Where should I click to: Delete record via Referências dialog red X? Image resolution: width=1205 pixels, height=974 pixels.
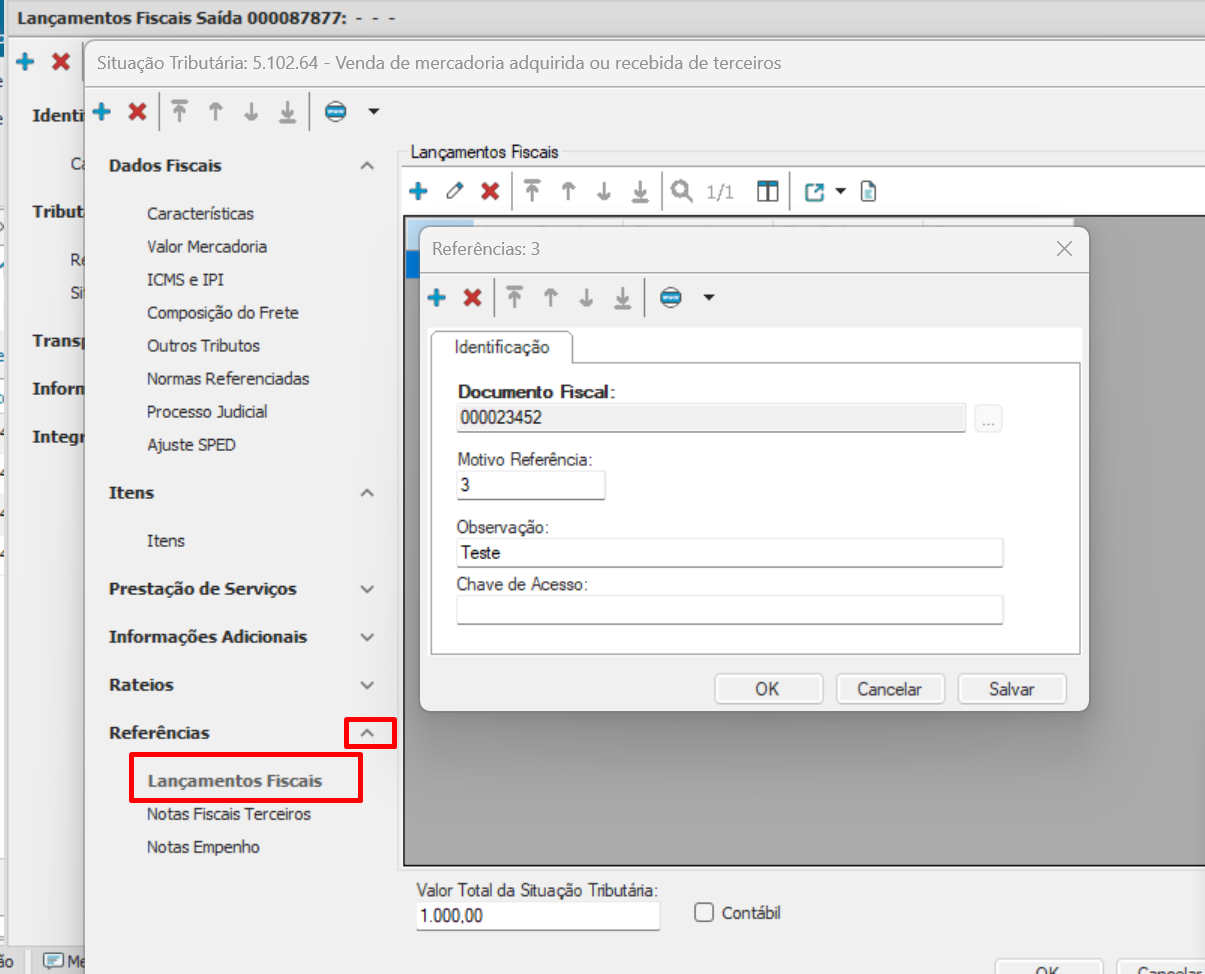472,297
